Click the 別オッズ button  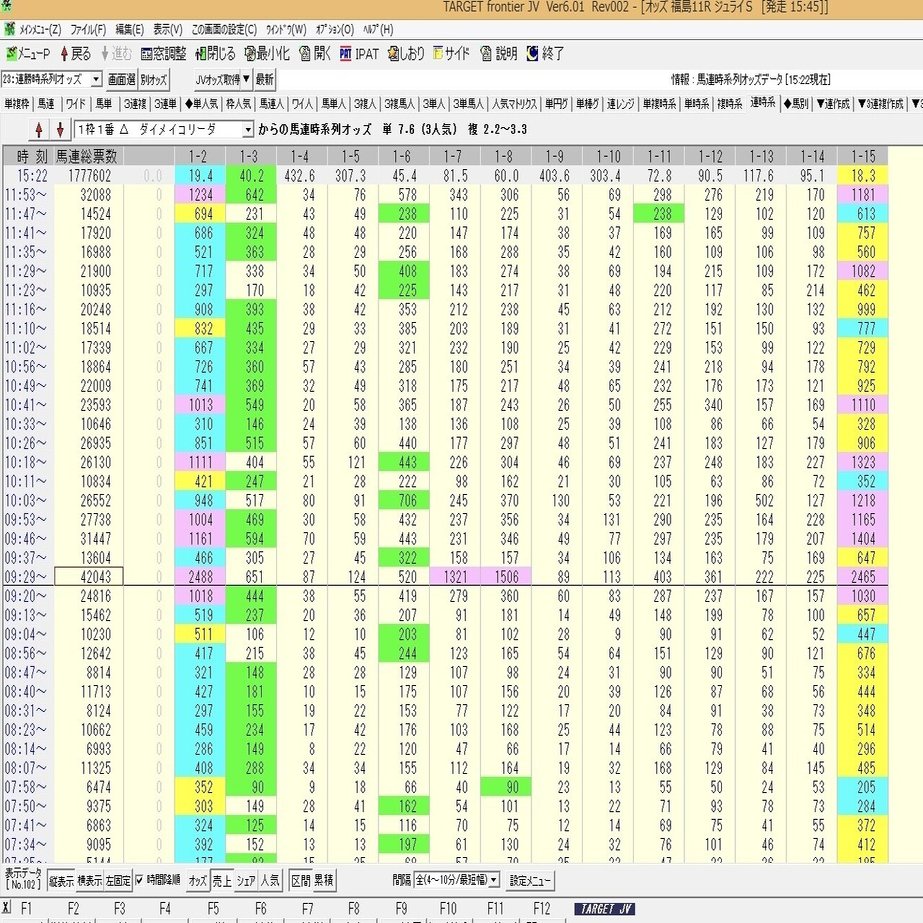(154, 79)
